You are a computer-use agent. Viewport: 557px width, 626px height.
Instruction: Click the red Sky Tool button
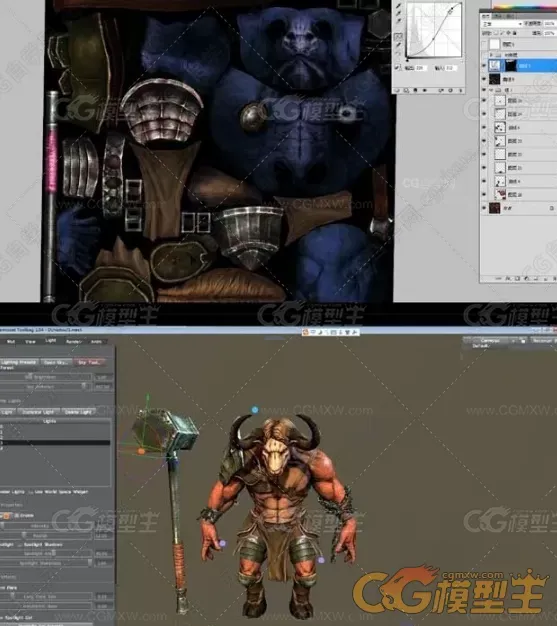tap(89, 362)
